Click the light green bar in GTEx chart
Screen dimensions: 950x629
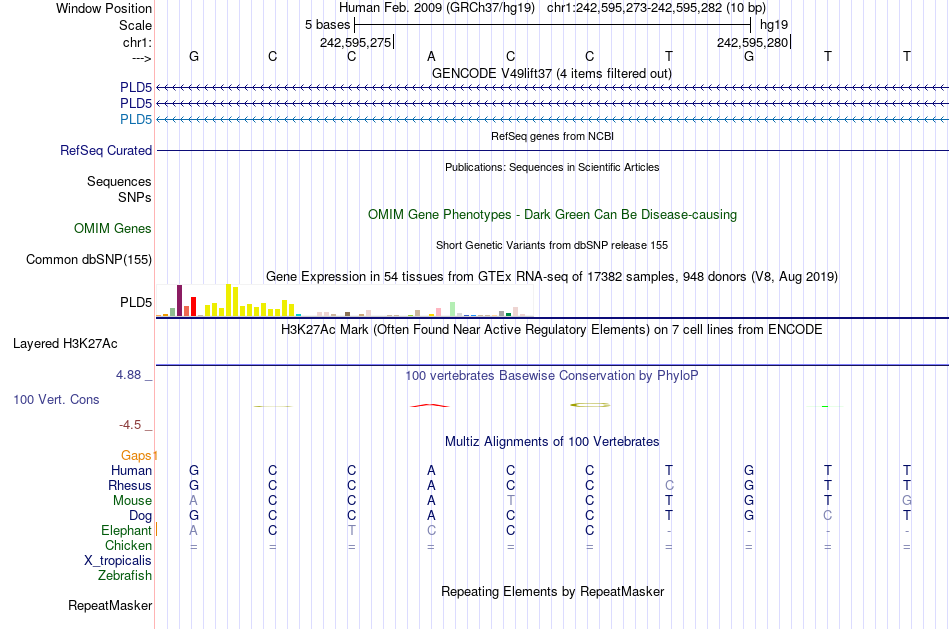click(x=453, y=309)
